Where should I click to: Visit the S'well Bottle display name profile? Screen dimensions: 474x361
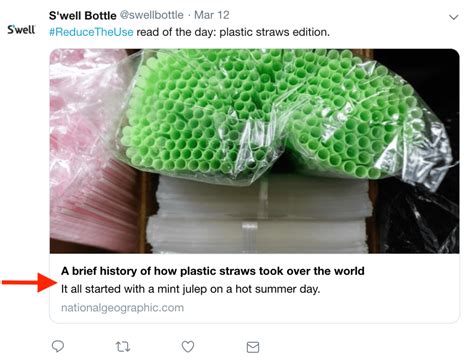point(83,15)
